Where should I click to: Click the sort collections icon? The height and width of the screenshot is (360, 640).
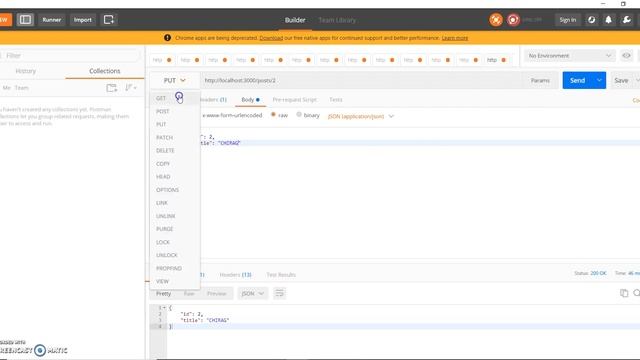tap(131, 88)
